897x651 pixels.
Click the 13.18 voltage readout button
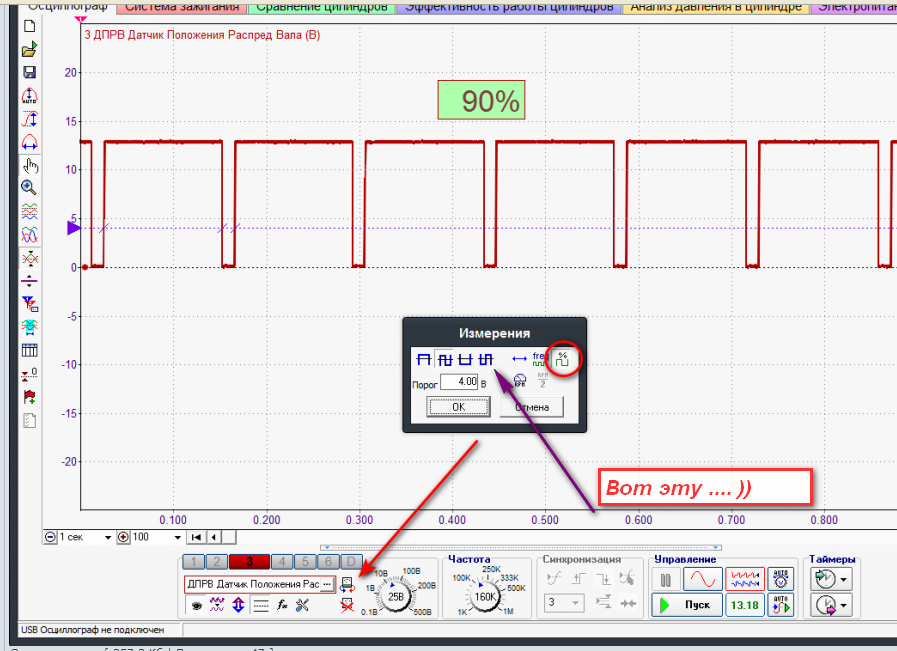pos(744,605)
